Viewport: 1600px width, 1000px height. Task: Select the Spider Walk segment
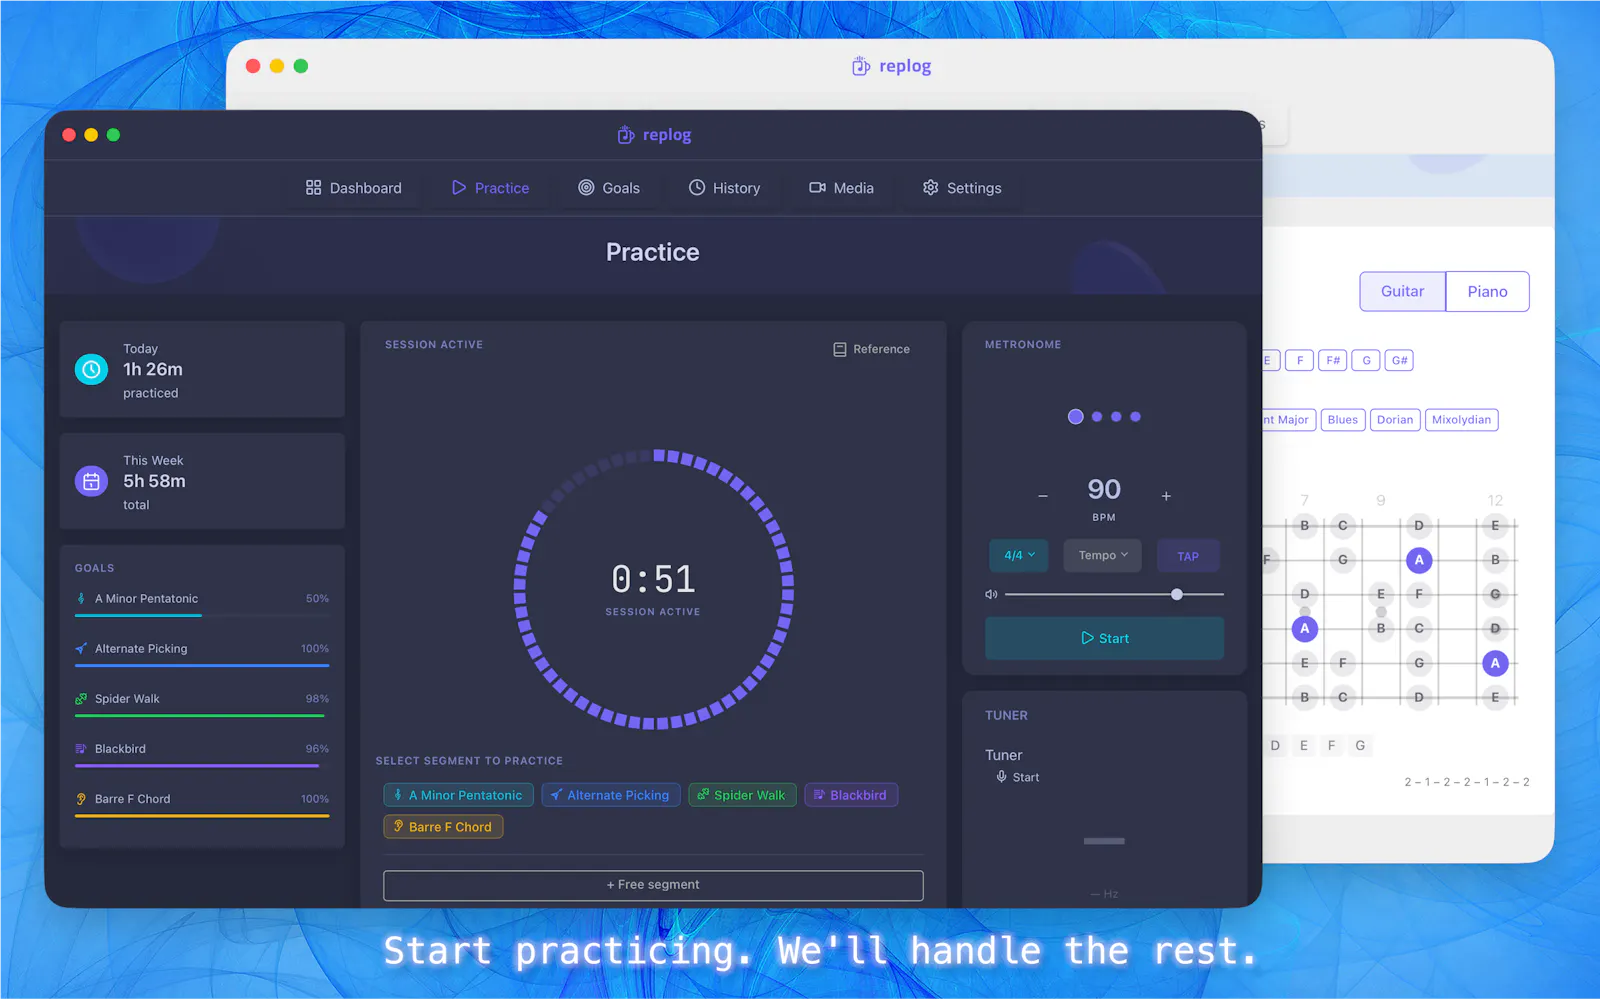pos(742,795)
